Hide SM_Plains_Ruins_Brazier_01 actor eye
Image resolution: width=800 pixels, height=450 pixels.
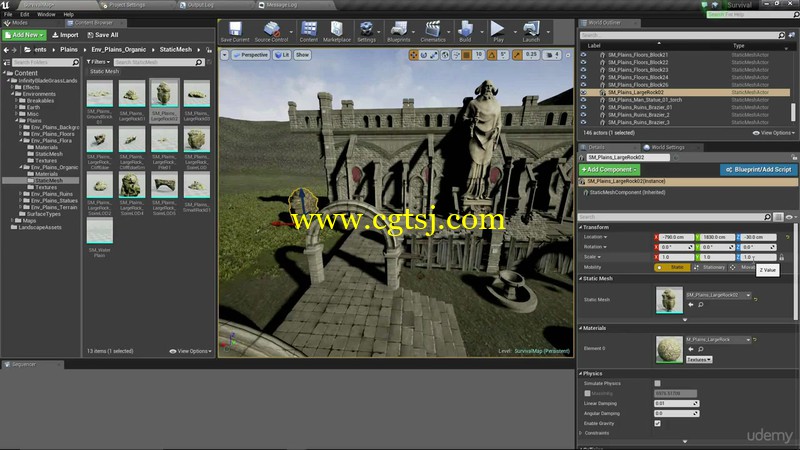tap(584, 108)
